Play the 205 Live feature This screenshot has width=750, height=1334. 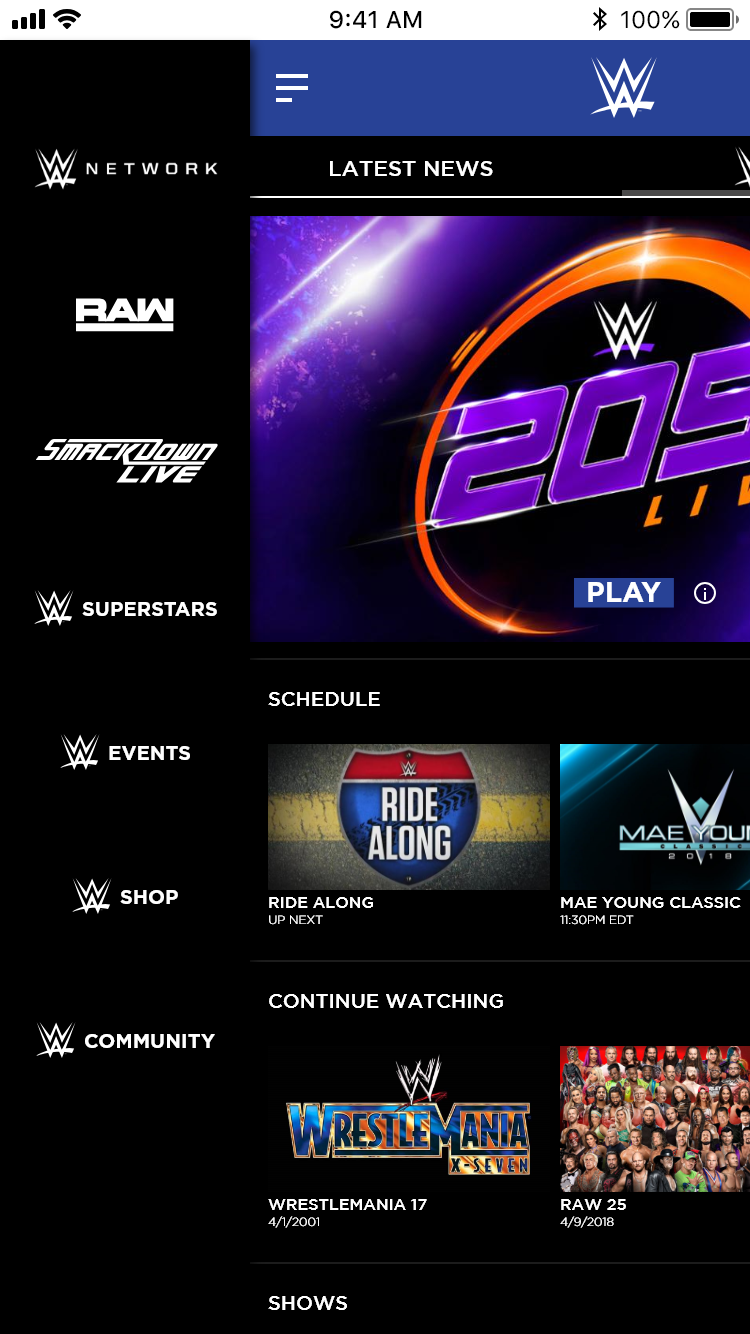coord(623,593)
